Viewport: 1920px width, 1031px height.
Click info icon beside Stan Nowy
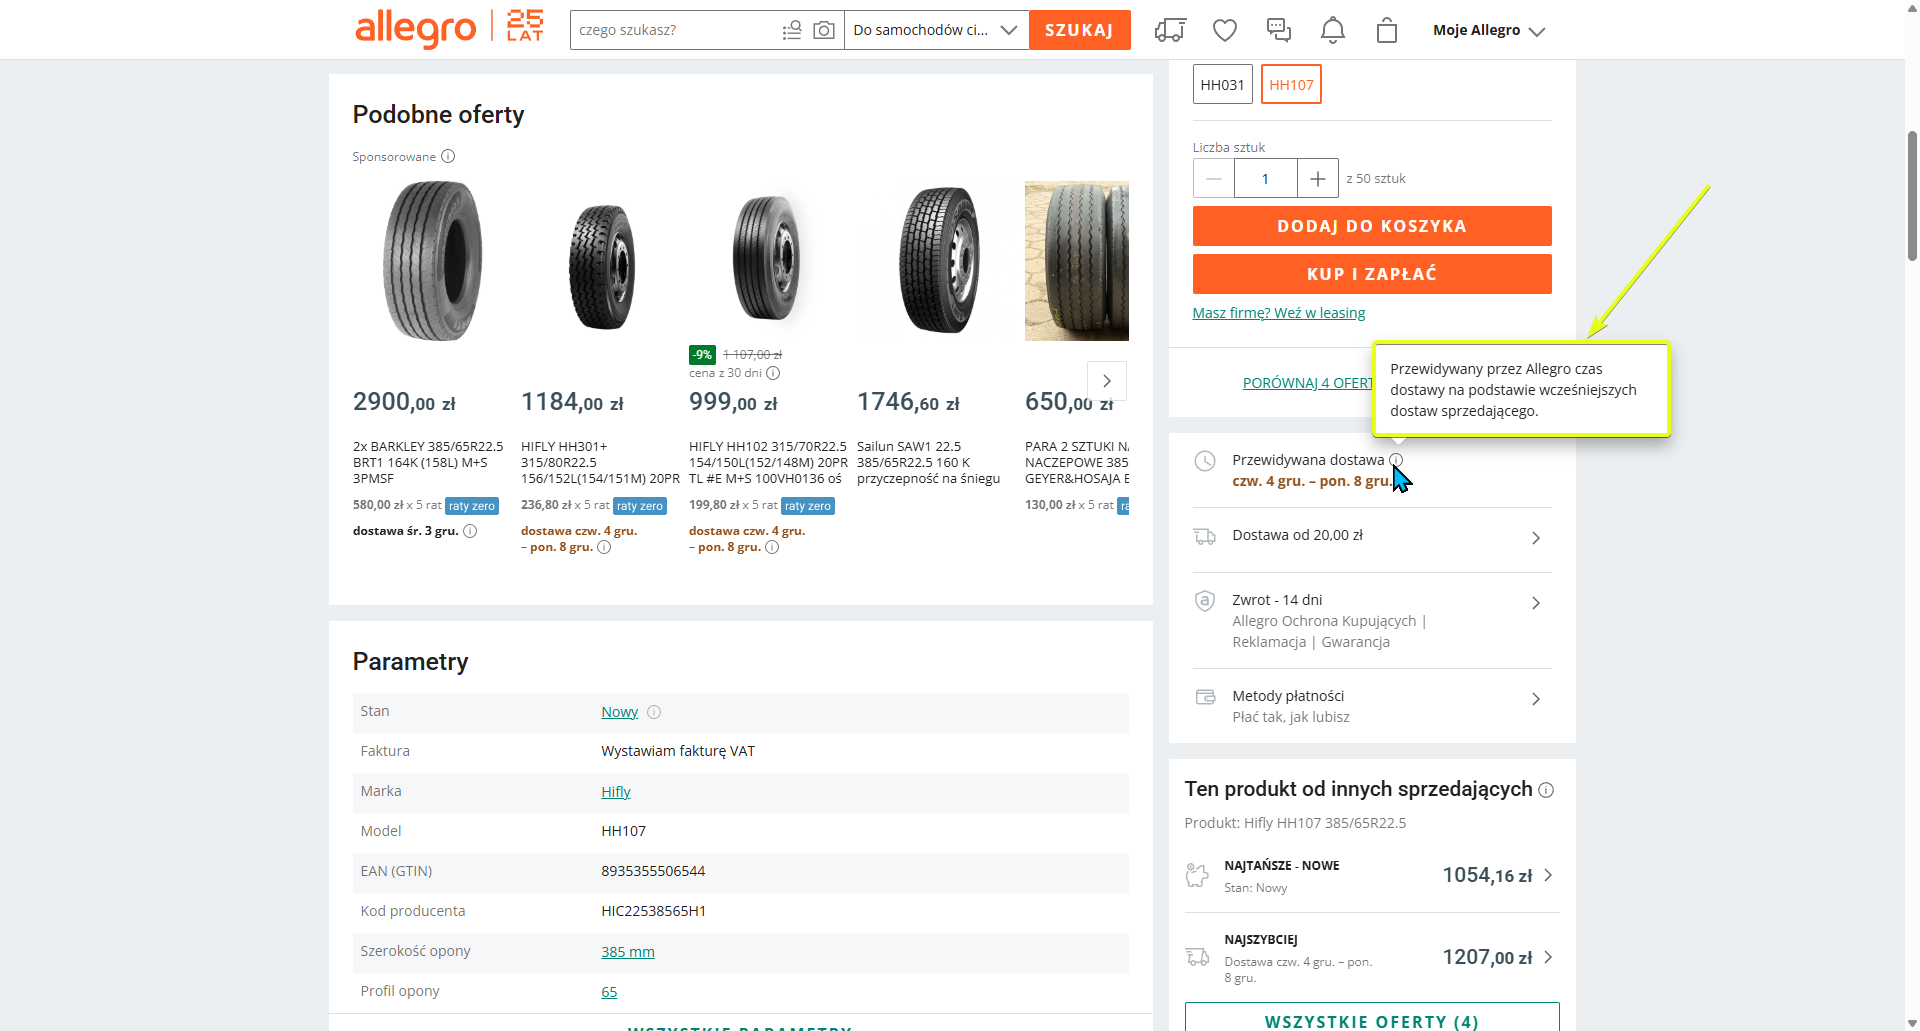coord(654,712)
